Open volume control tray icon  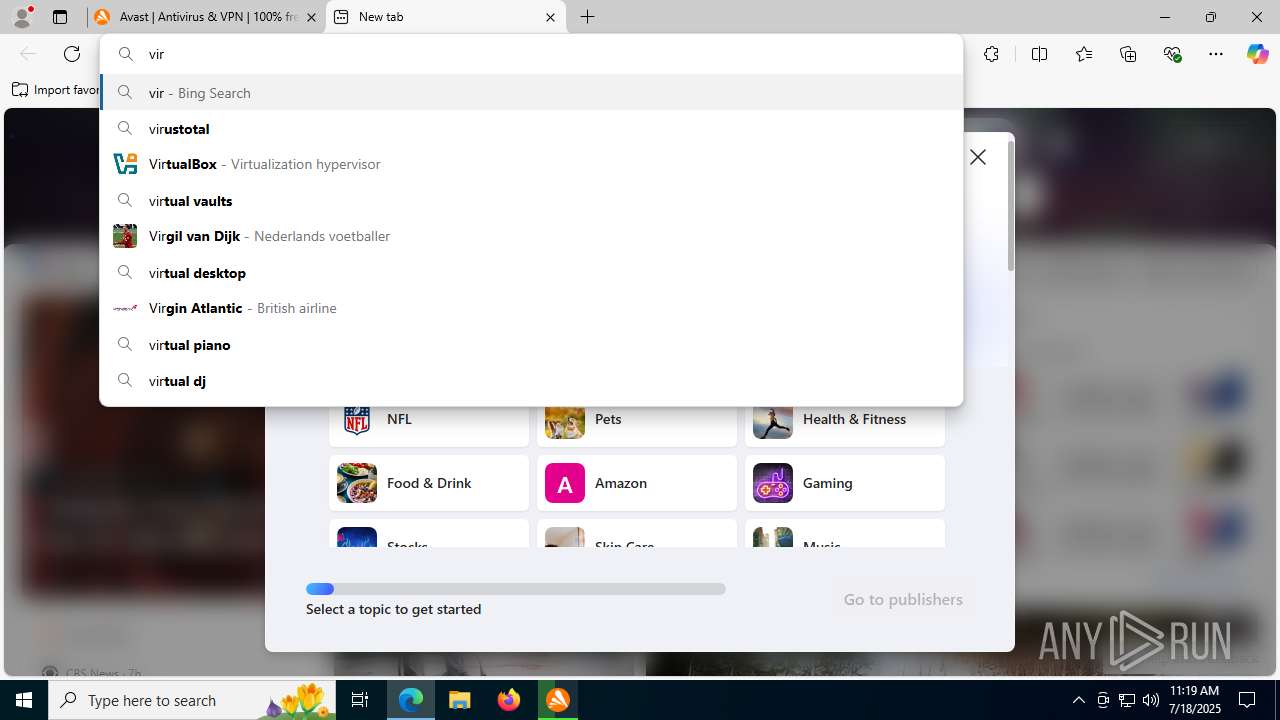(x=1151, y=700)
